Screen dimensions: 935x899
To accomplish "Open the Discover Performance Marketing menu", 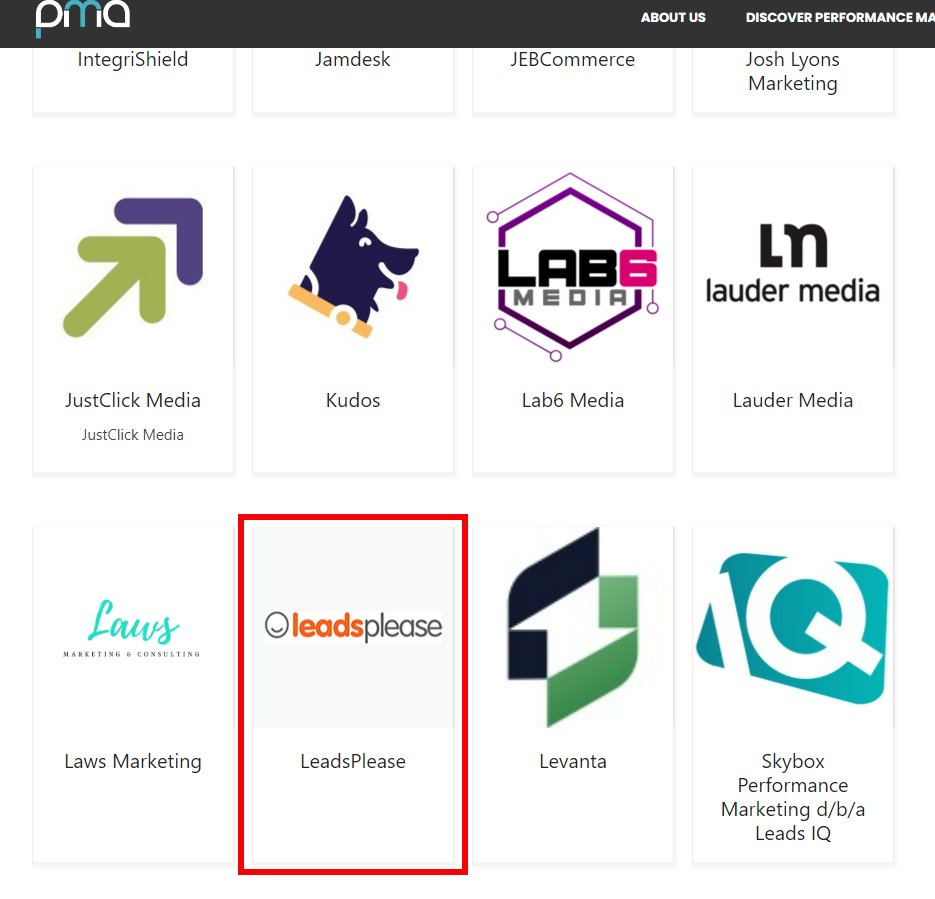I will click(x=840, y=18).
